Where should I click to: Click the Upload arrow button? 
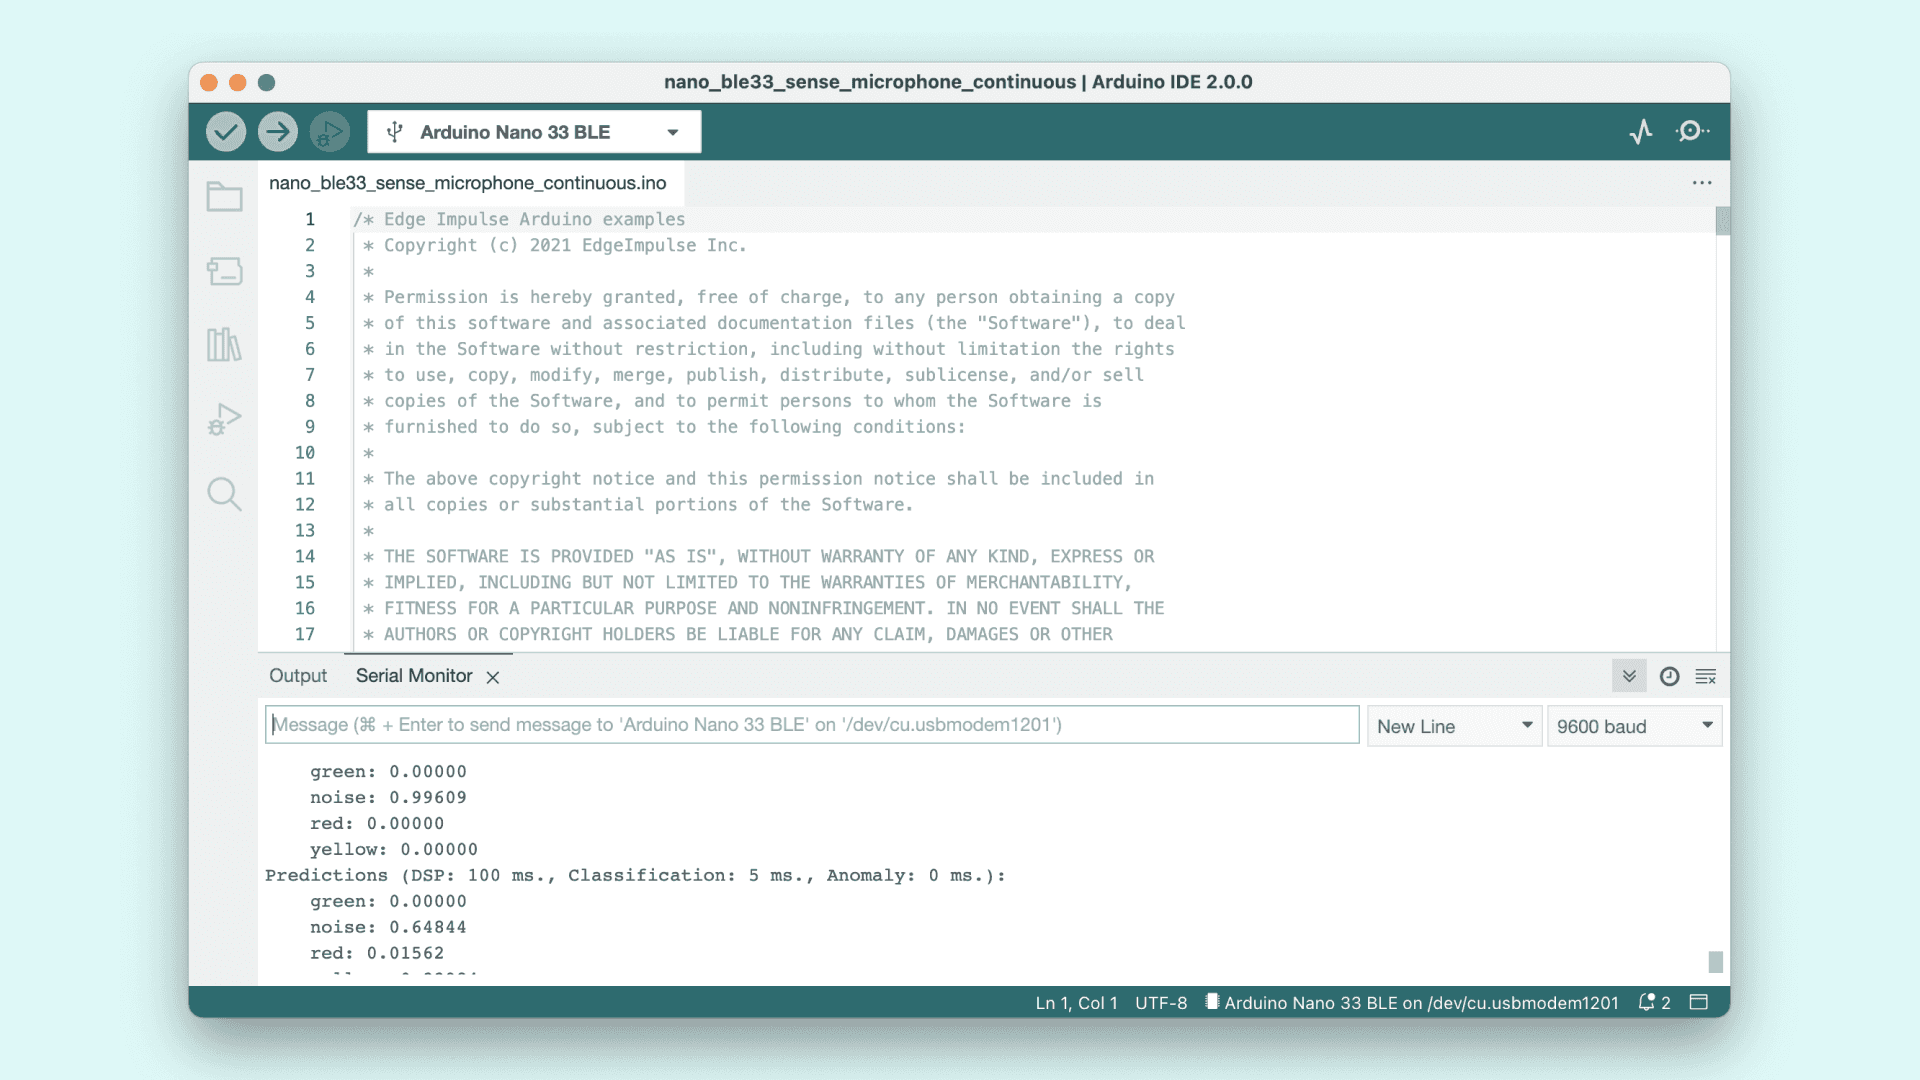click(x=278, y=132)
